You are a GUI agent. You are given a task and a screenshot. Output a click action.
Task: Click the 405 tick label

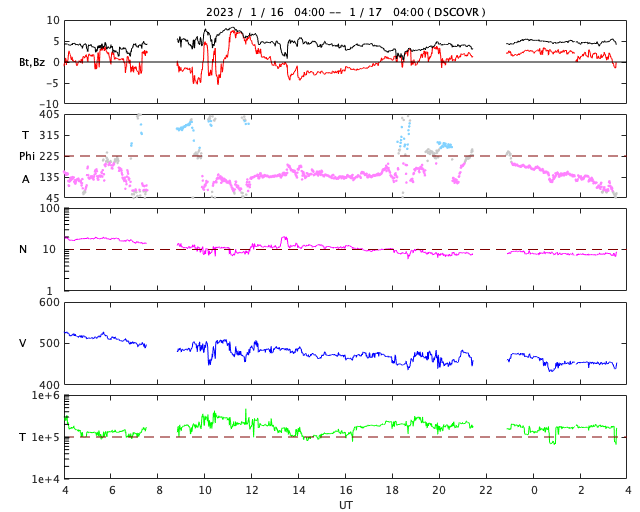(x=49, y=114)
